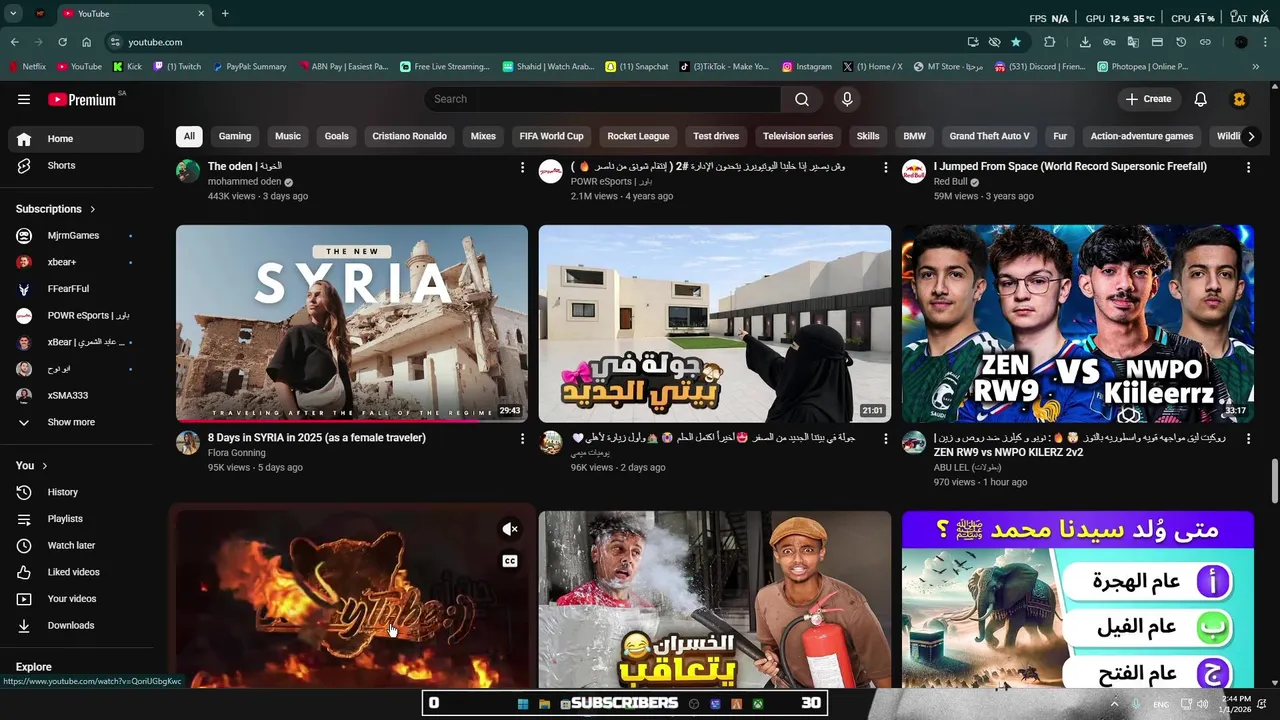The image size is (1280, 720).
Task: Select the Cristiano Ronaldo filter chip
Action: click(x=409, y=136)
